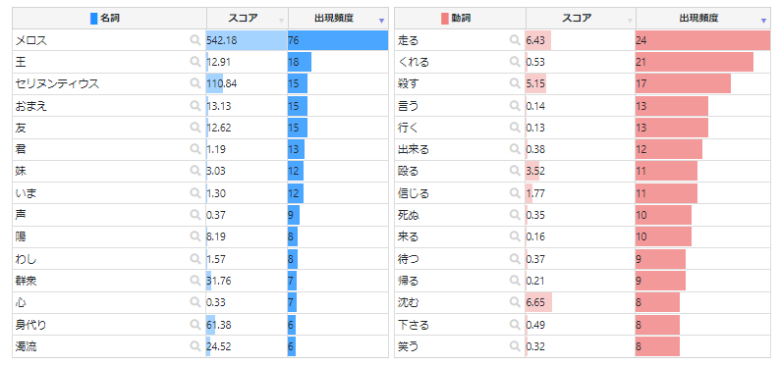Toggle verb 出現頻度 sort arrow
The image size is (780, 366).
coord(764,20)
